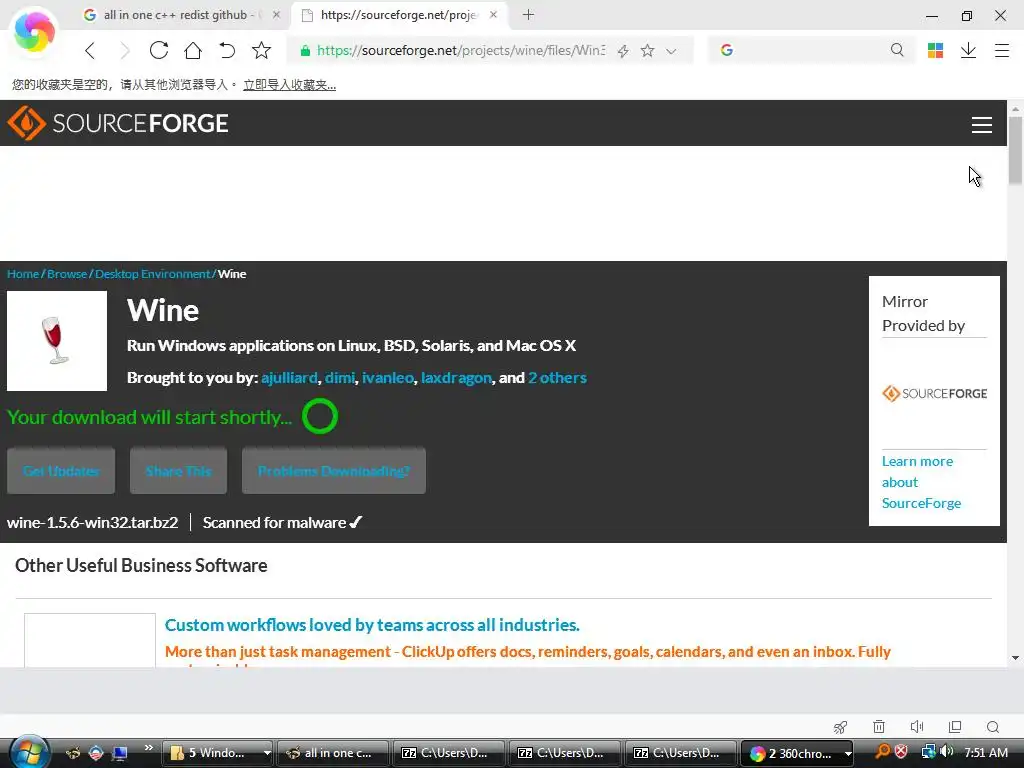The image size is (1024, 768).
Task: Click the SourceForge mirror logo
Action: pos(935,393)
